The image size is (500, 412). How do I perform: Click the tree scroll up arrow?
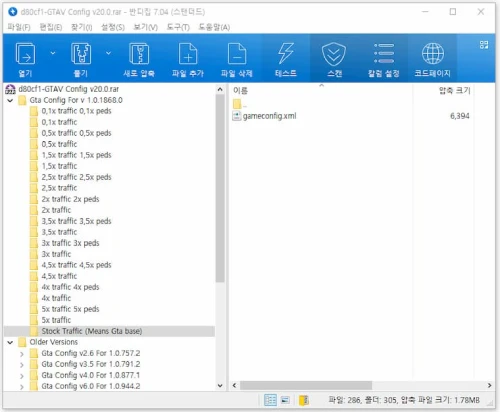(220, 89)
